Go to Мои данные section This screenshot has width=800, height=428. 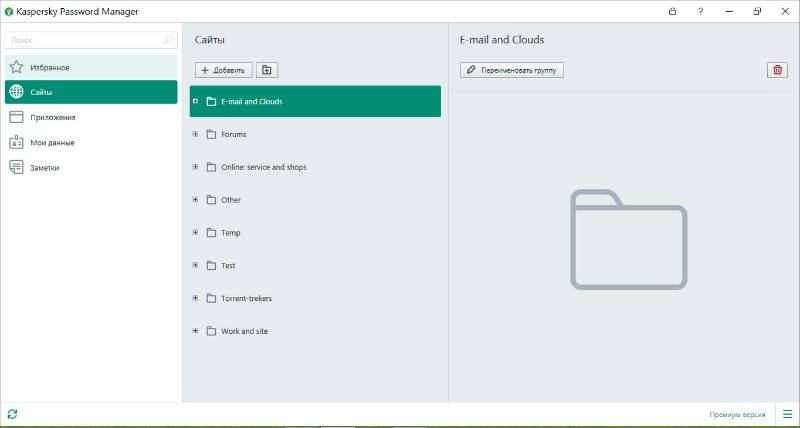pos(90,142)
